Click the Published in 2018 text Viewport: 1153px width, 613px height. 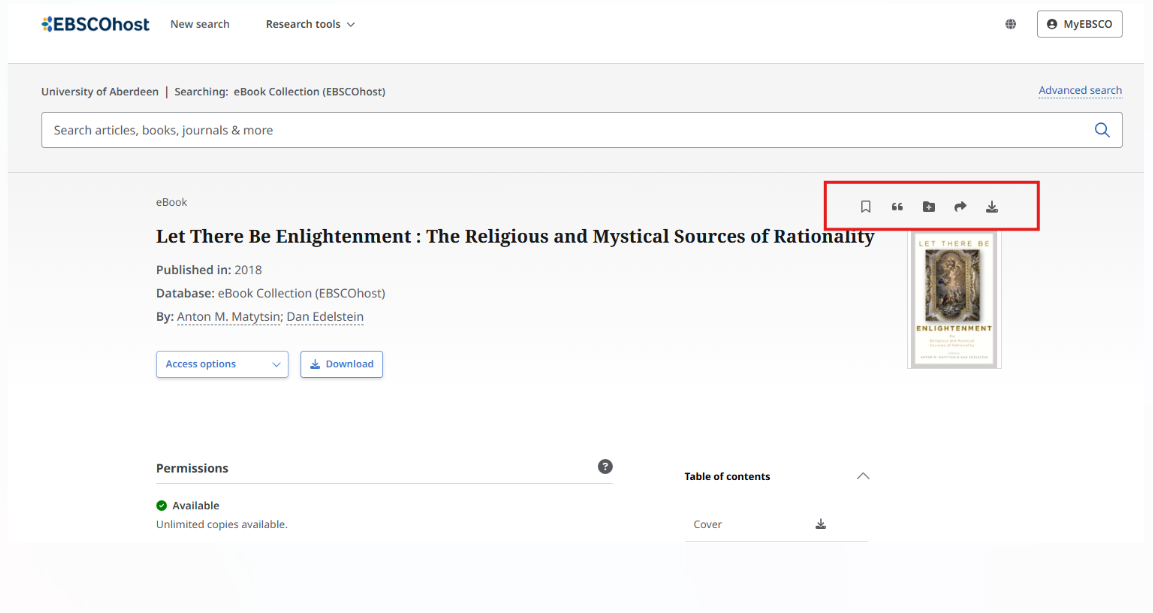tap(209, 270)
